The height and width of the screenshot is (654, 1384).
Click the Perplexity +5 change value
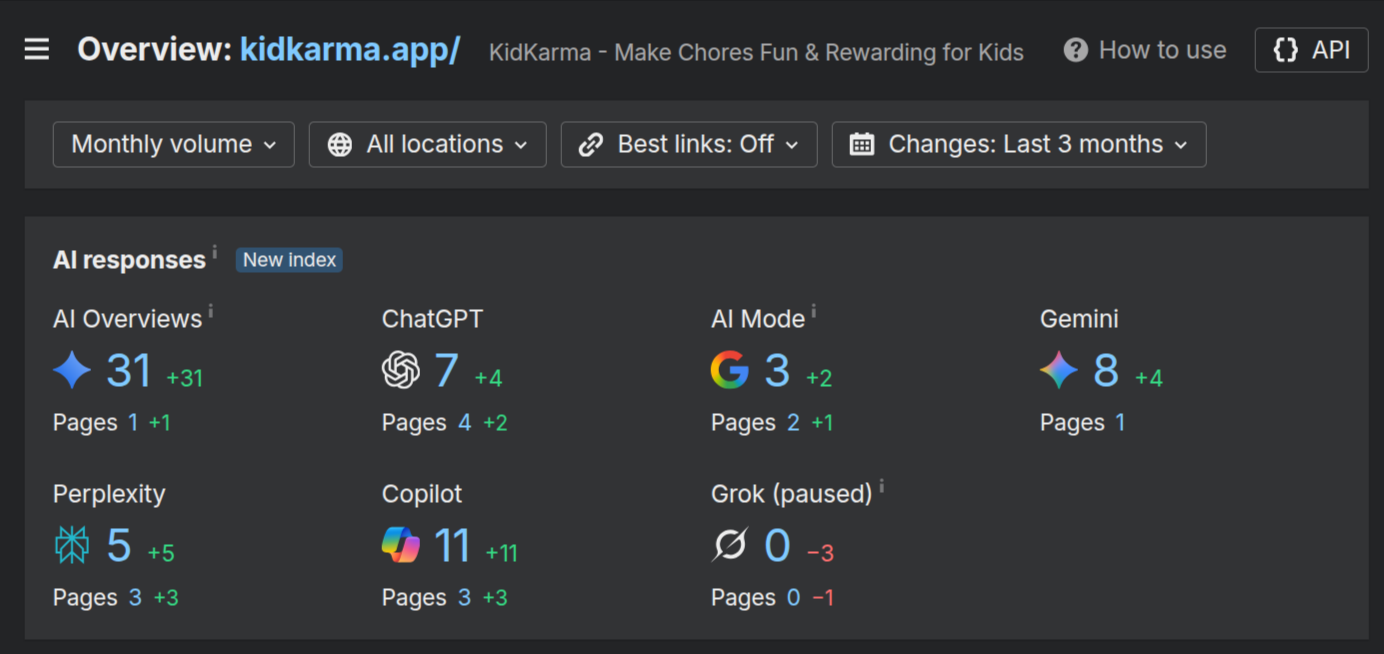coord(161,553)
